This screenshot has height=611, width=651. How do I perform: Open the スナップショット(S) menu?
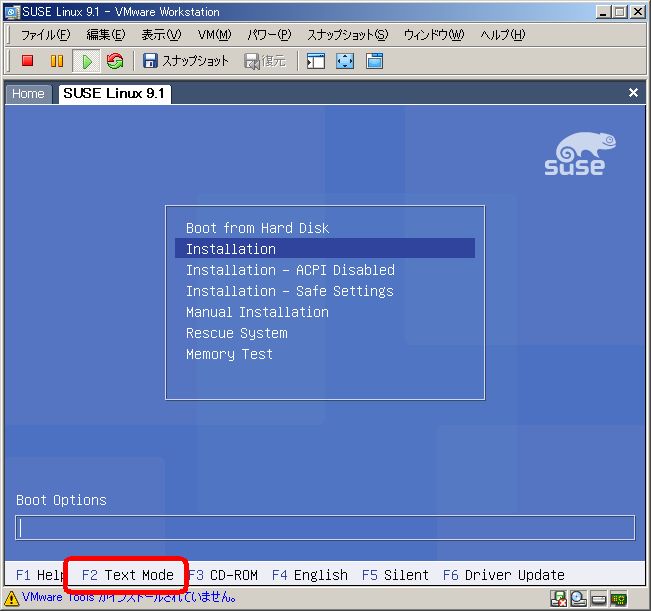point(347,35)
